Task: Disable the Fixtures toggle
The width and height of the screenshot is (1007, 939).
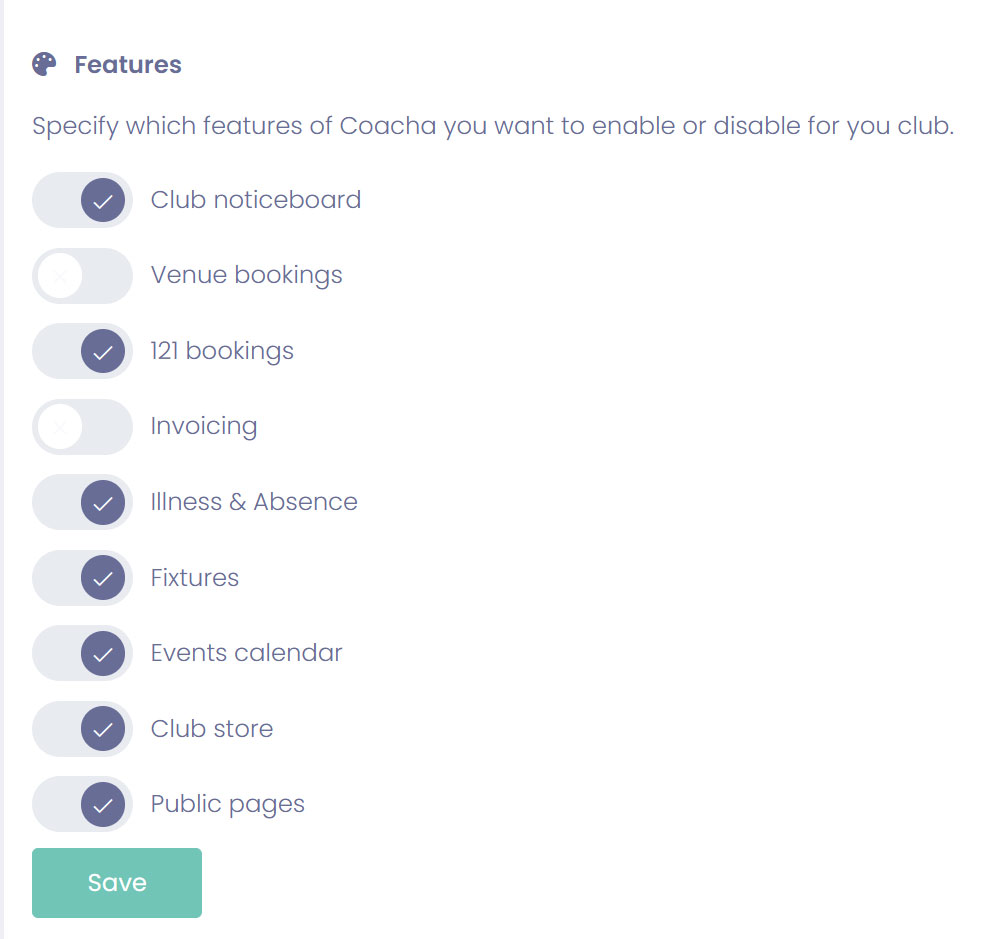Action: pyautogui.click(x=82, y=578)
